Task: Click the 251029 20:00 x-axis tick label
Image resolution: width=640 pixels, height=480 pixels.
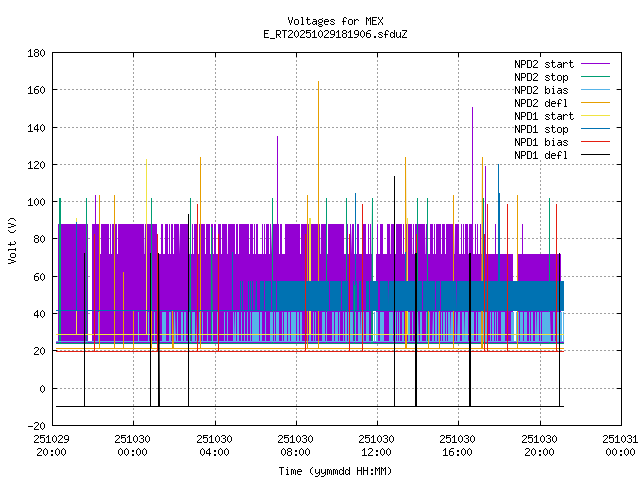Action: coord(50,445)
